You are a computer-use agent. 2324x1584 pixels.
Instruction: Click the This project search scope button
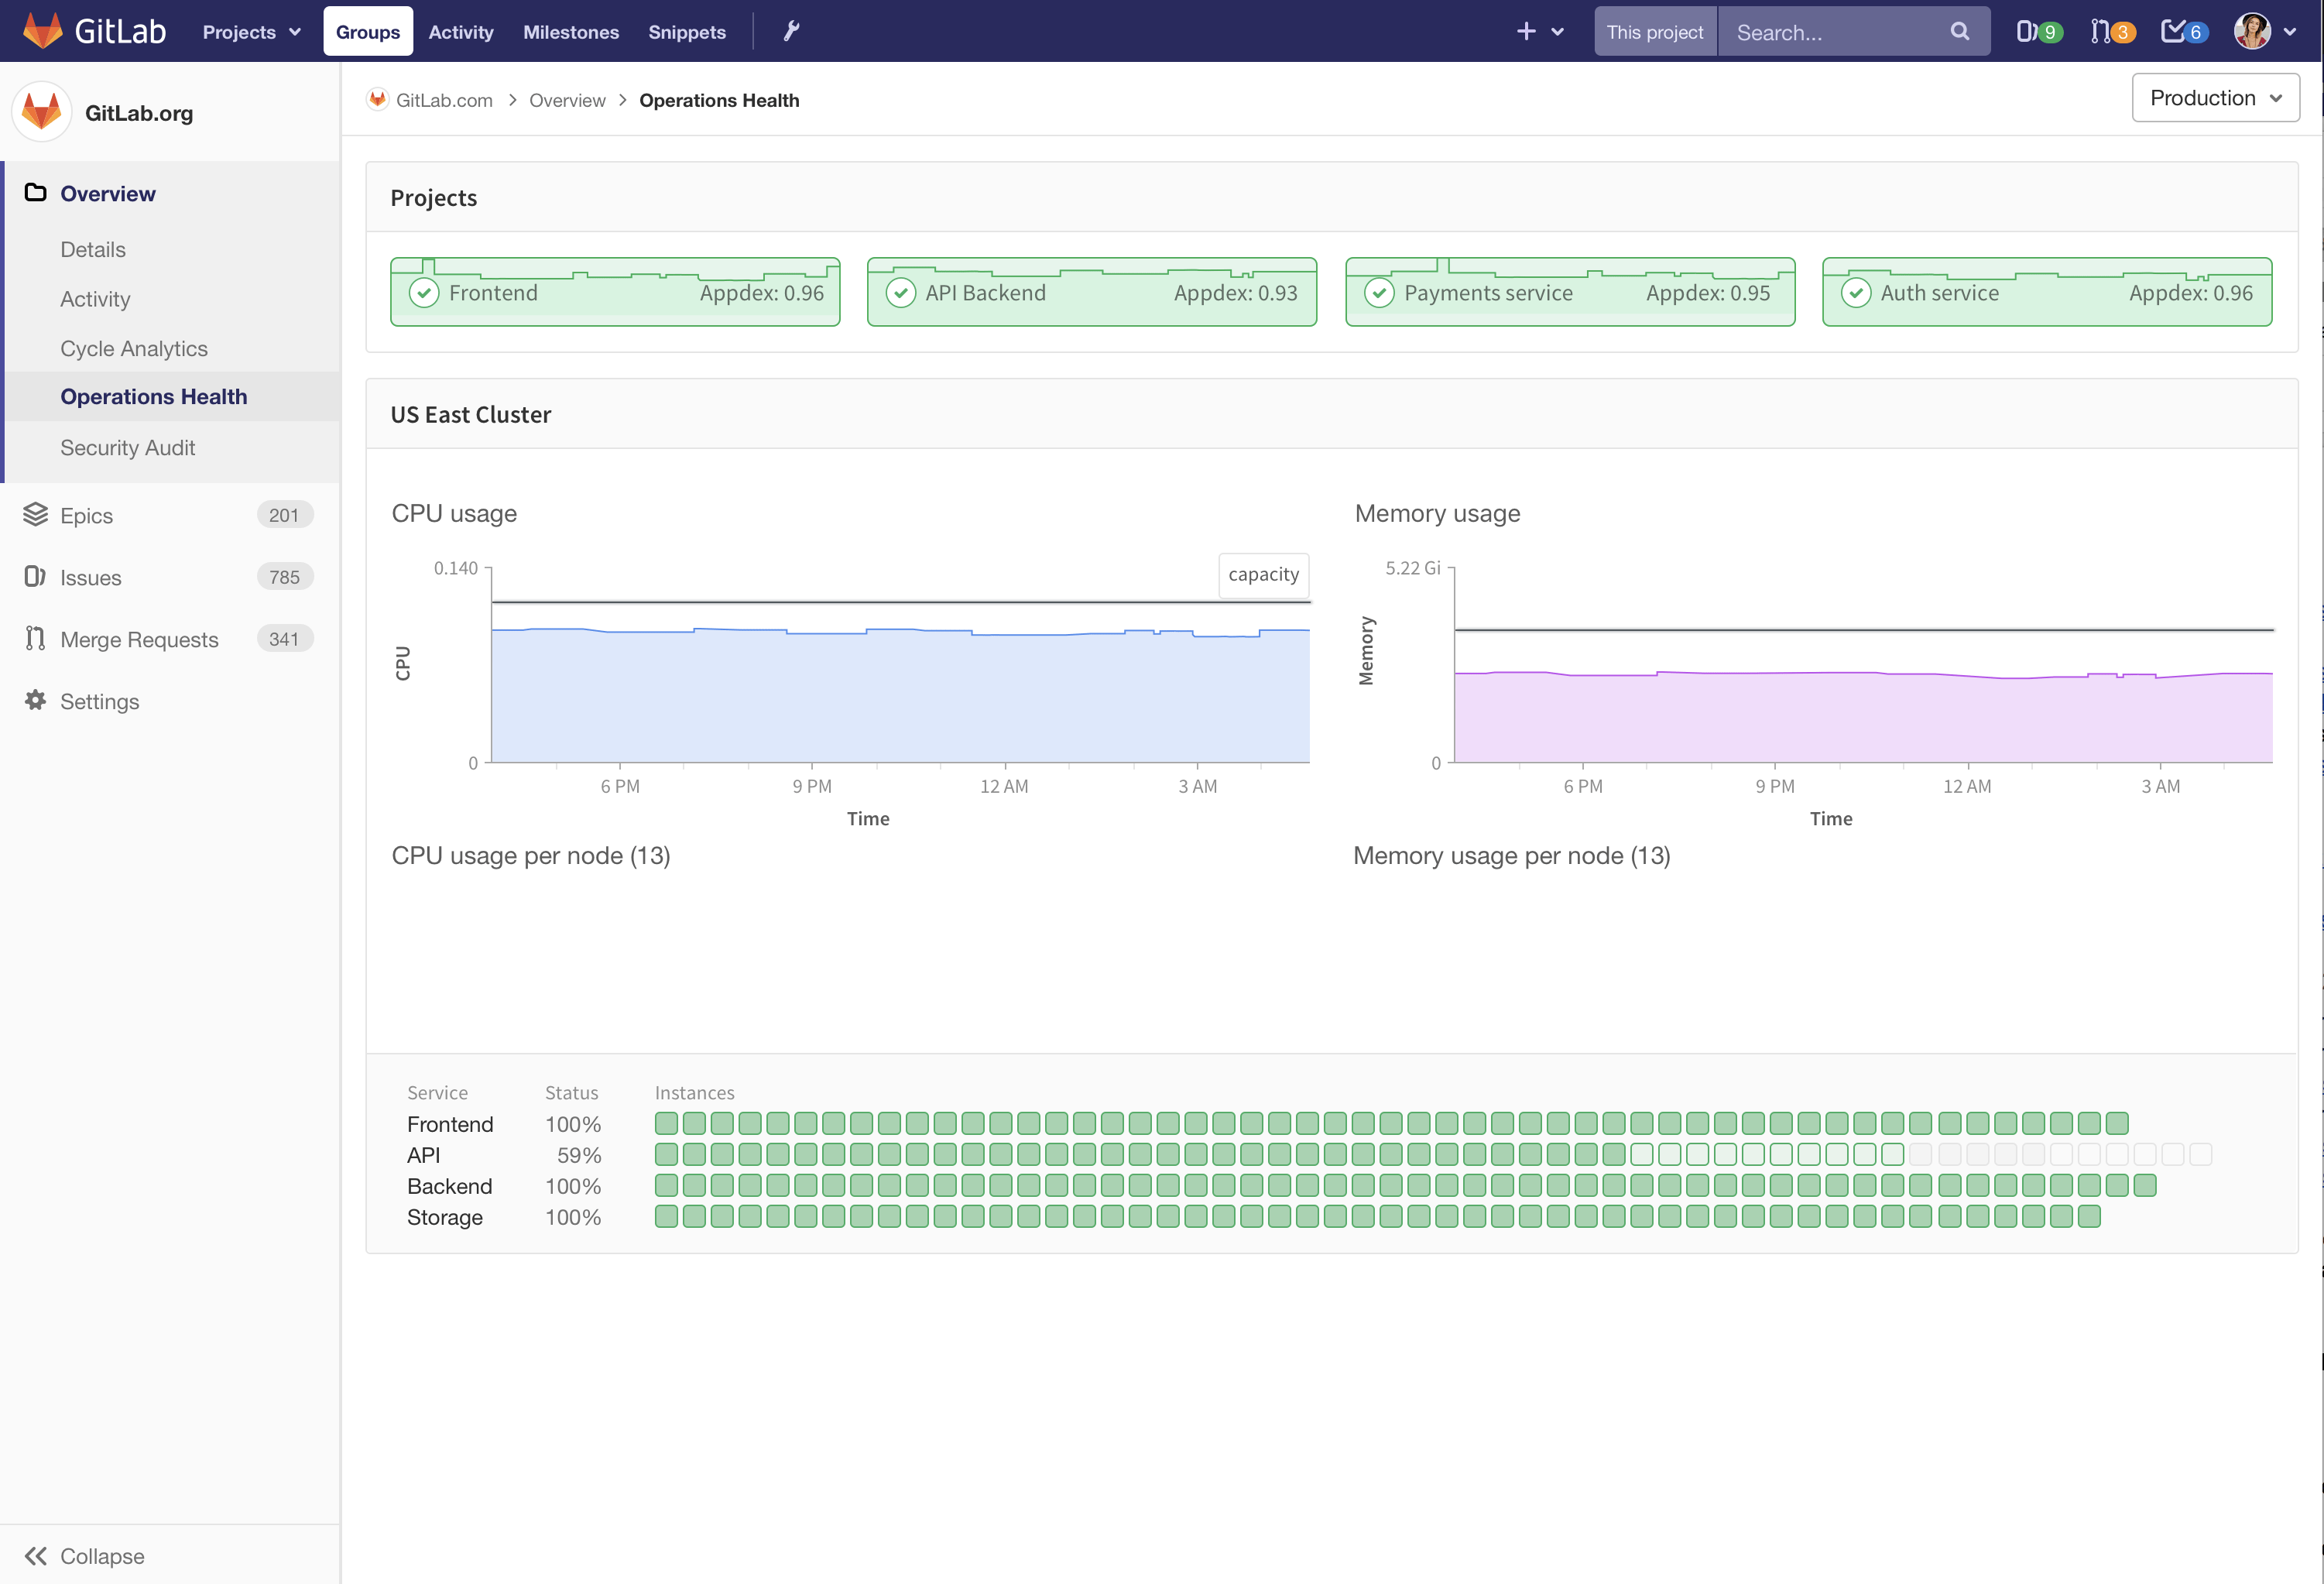[x=1654, y=32]
